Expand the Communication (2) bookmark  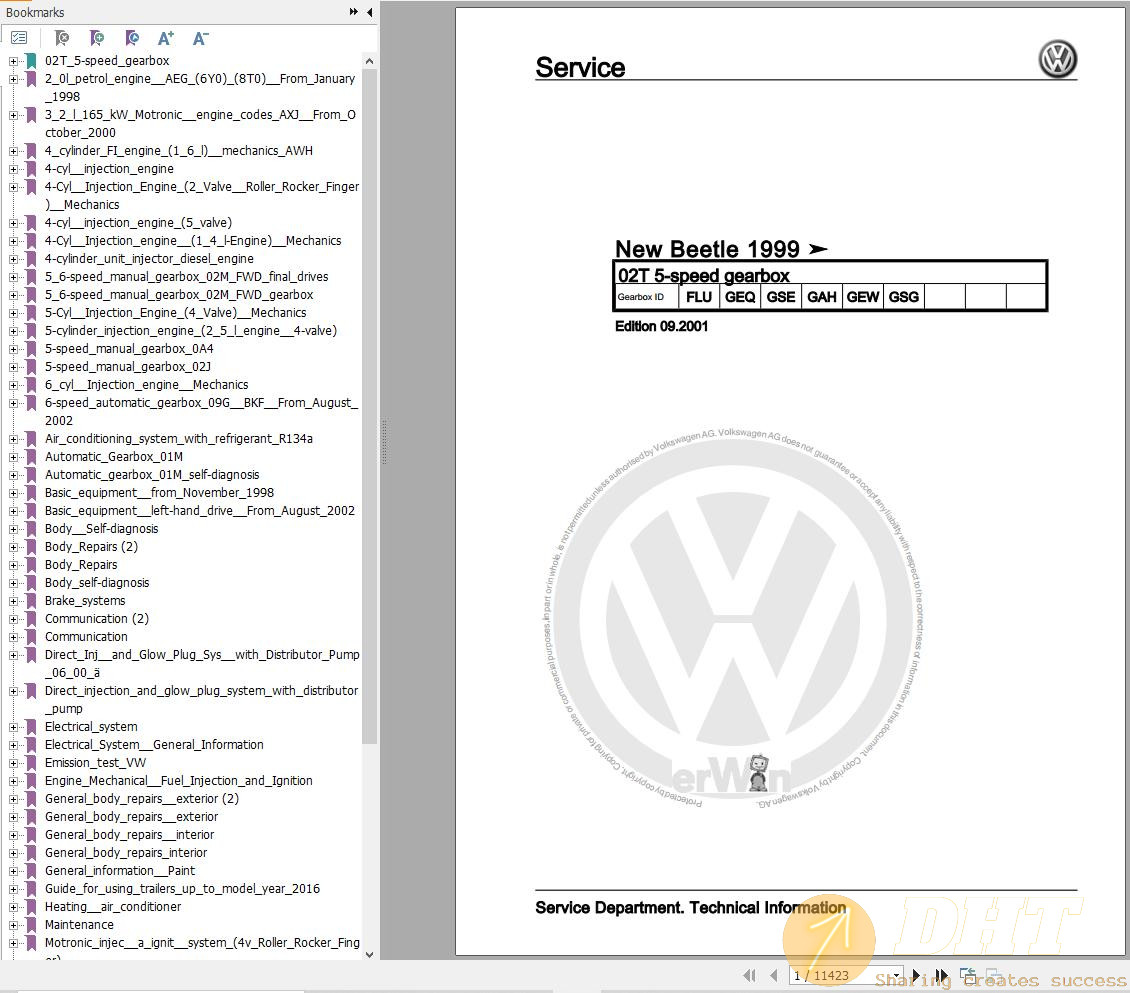click(13, 620)
